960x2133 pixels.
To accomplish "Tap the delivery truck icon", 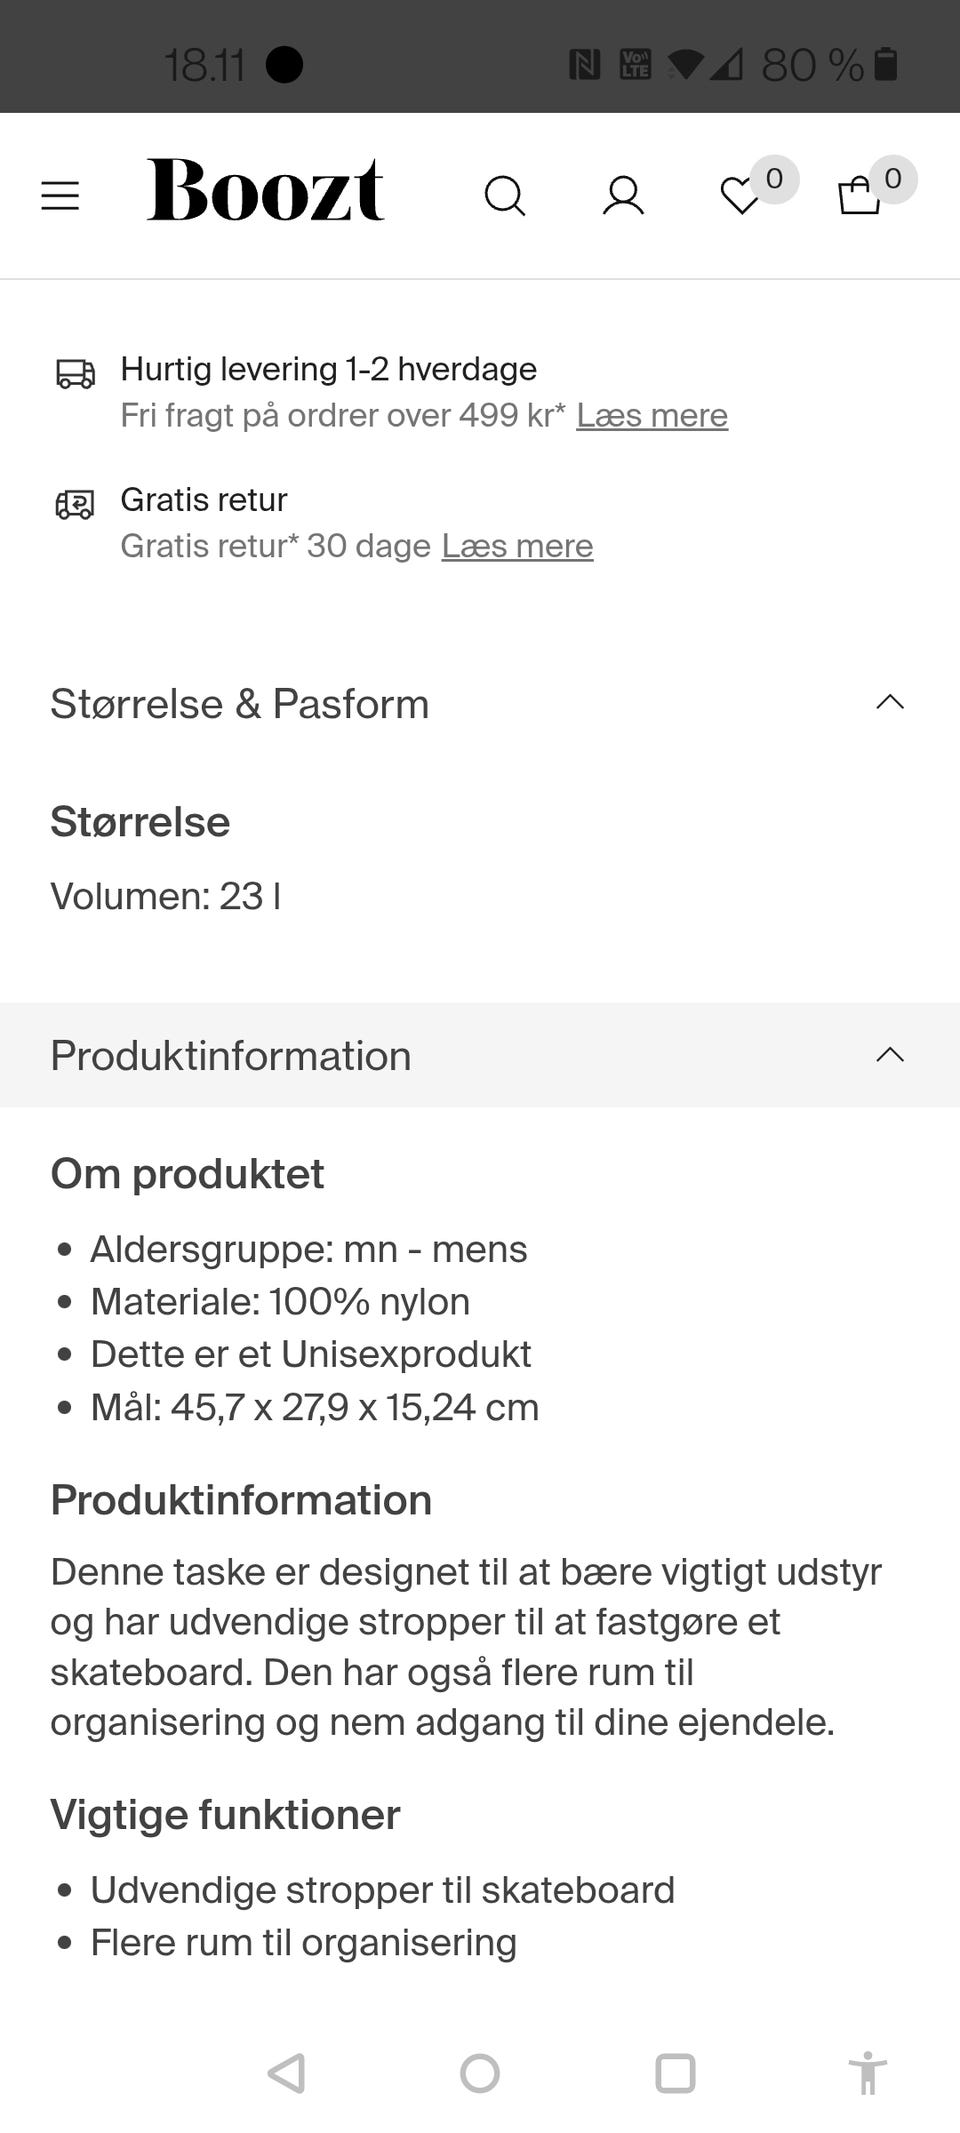I will point(75,374).
